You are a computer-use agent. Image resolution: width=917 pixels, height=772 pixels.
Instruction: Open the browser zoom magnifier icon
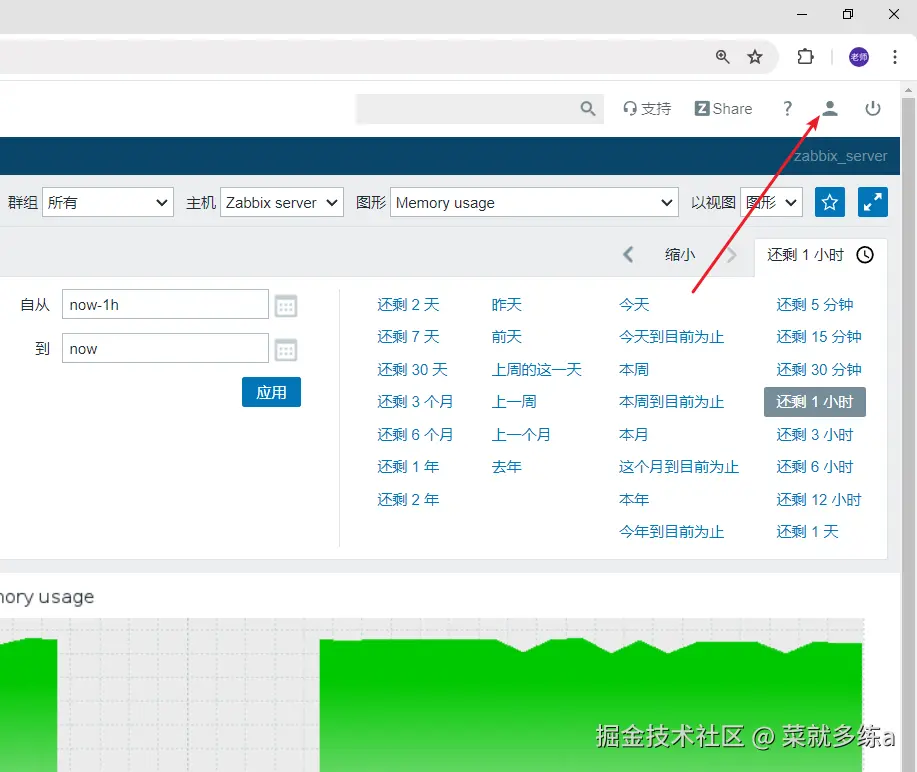(x=723, y=57)
